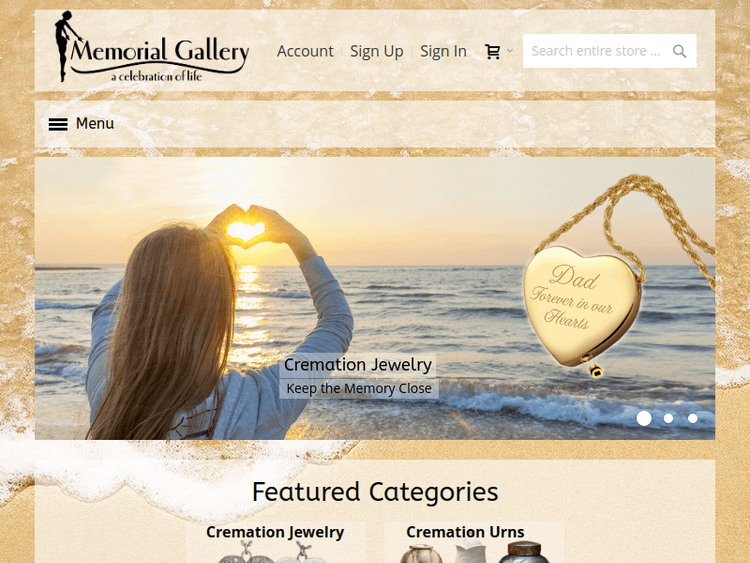Image resolution: width=750 pixels, height=563 pixels.
Task: Go to Account page
Action: coord(305,51)
